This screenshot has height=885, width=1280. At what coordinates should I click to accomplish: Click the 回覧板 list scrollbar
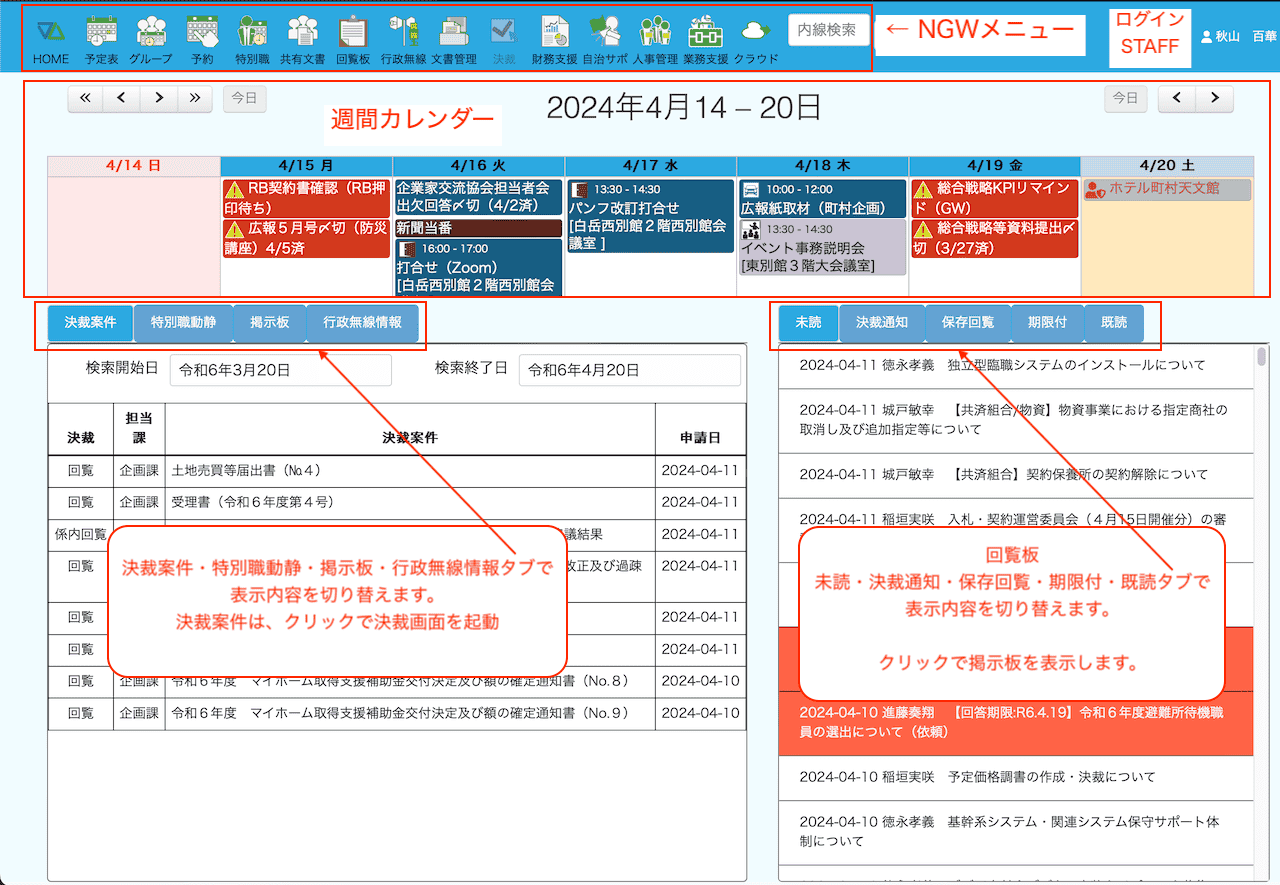pos(1261,358)
